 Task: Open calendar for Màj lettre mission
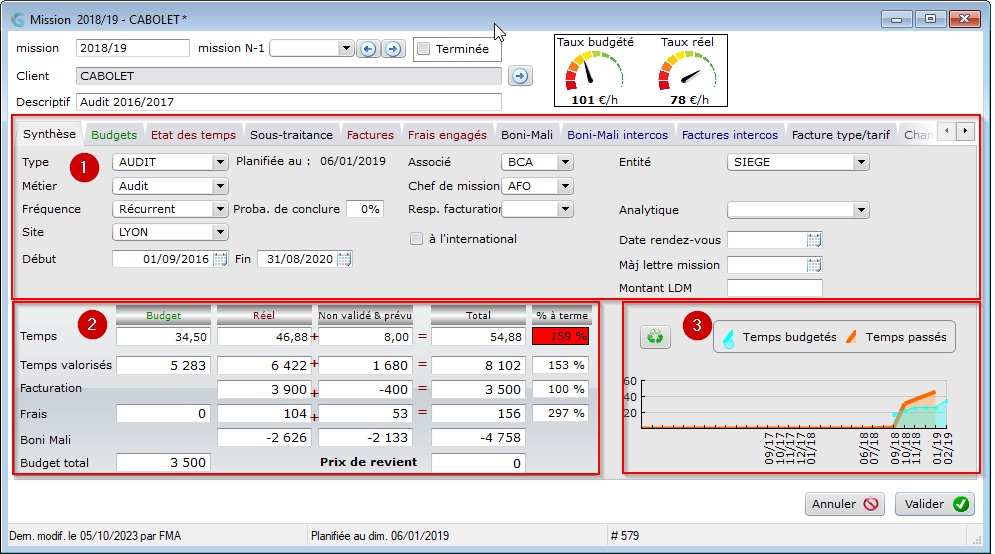coord(814,265)
